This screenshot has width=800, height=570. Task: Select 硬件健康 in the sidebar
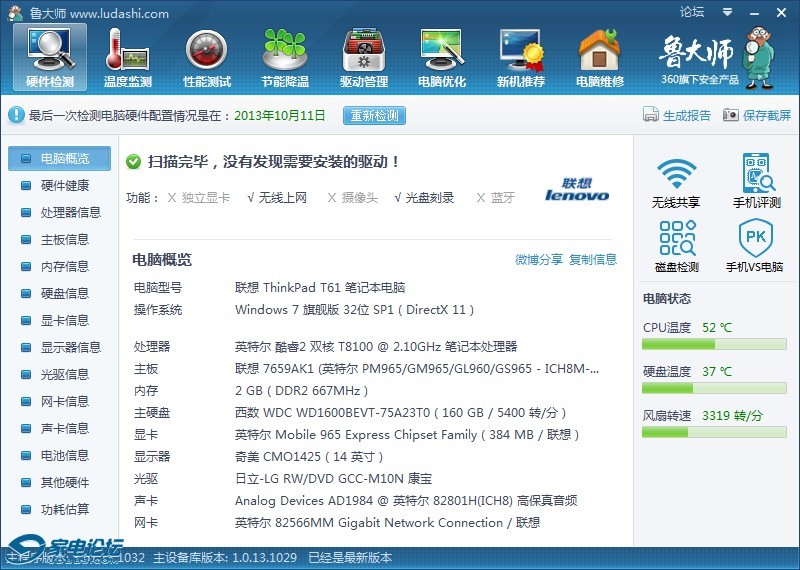click(64, 185)
